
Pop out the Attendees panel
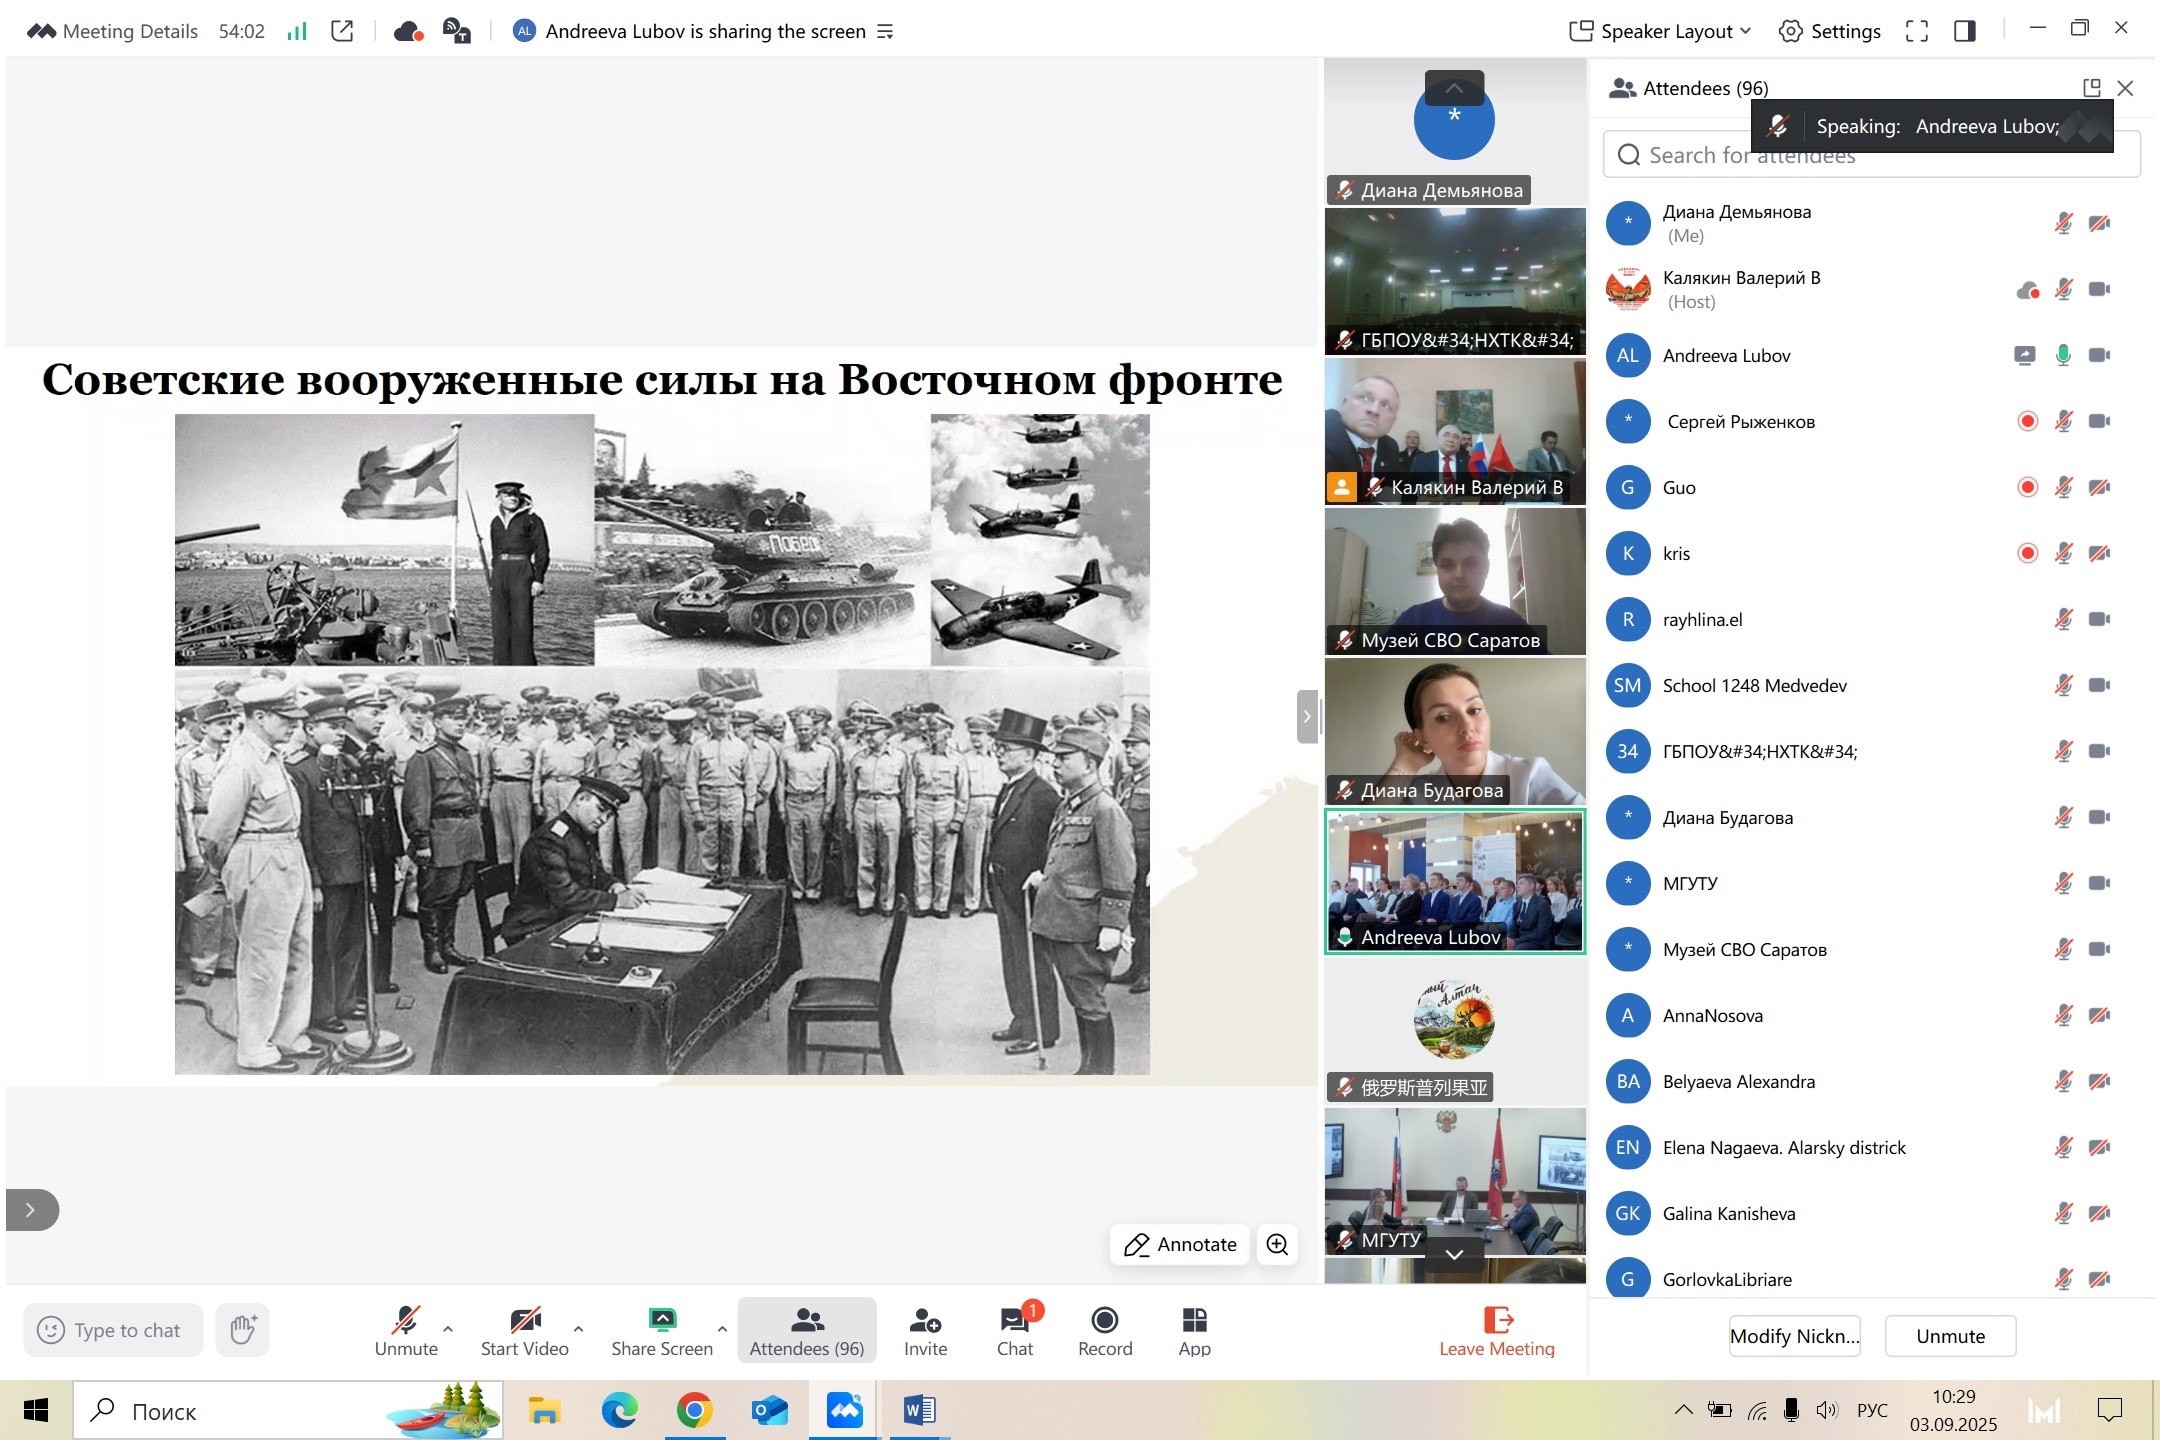[x=2091, y=88]
